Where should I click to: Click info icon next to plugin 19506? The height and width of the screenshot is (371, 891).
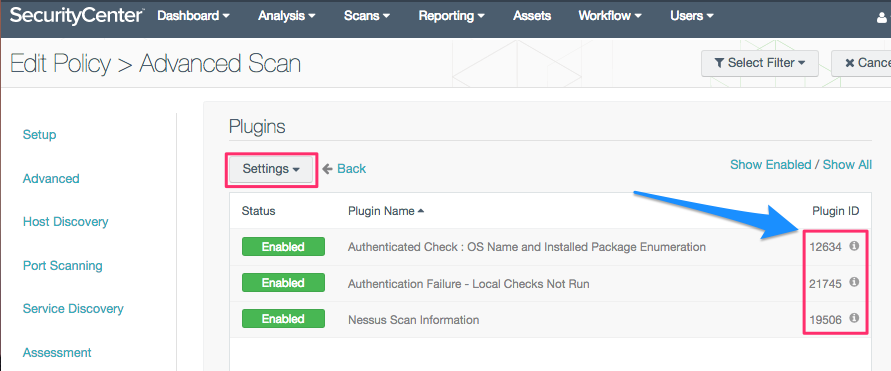coord(853,318)
